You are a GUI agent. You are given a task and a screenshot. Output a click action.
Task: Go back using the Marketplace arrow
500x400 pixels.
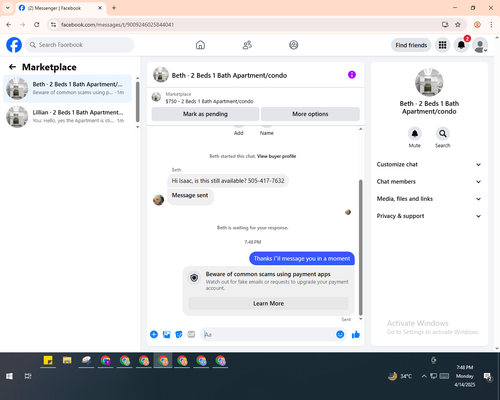12,67
